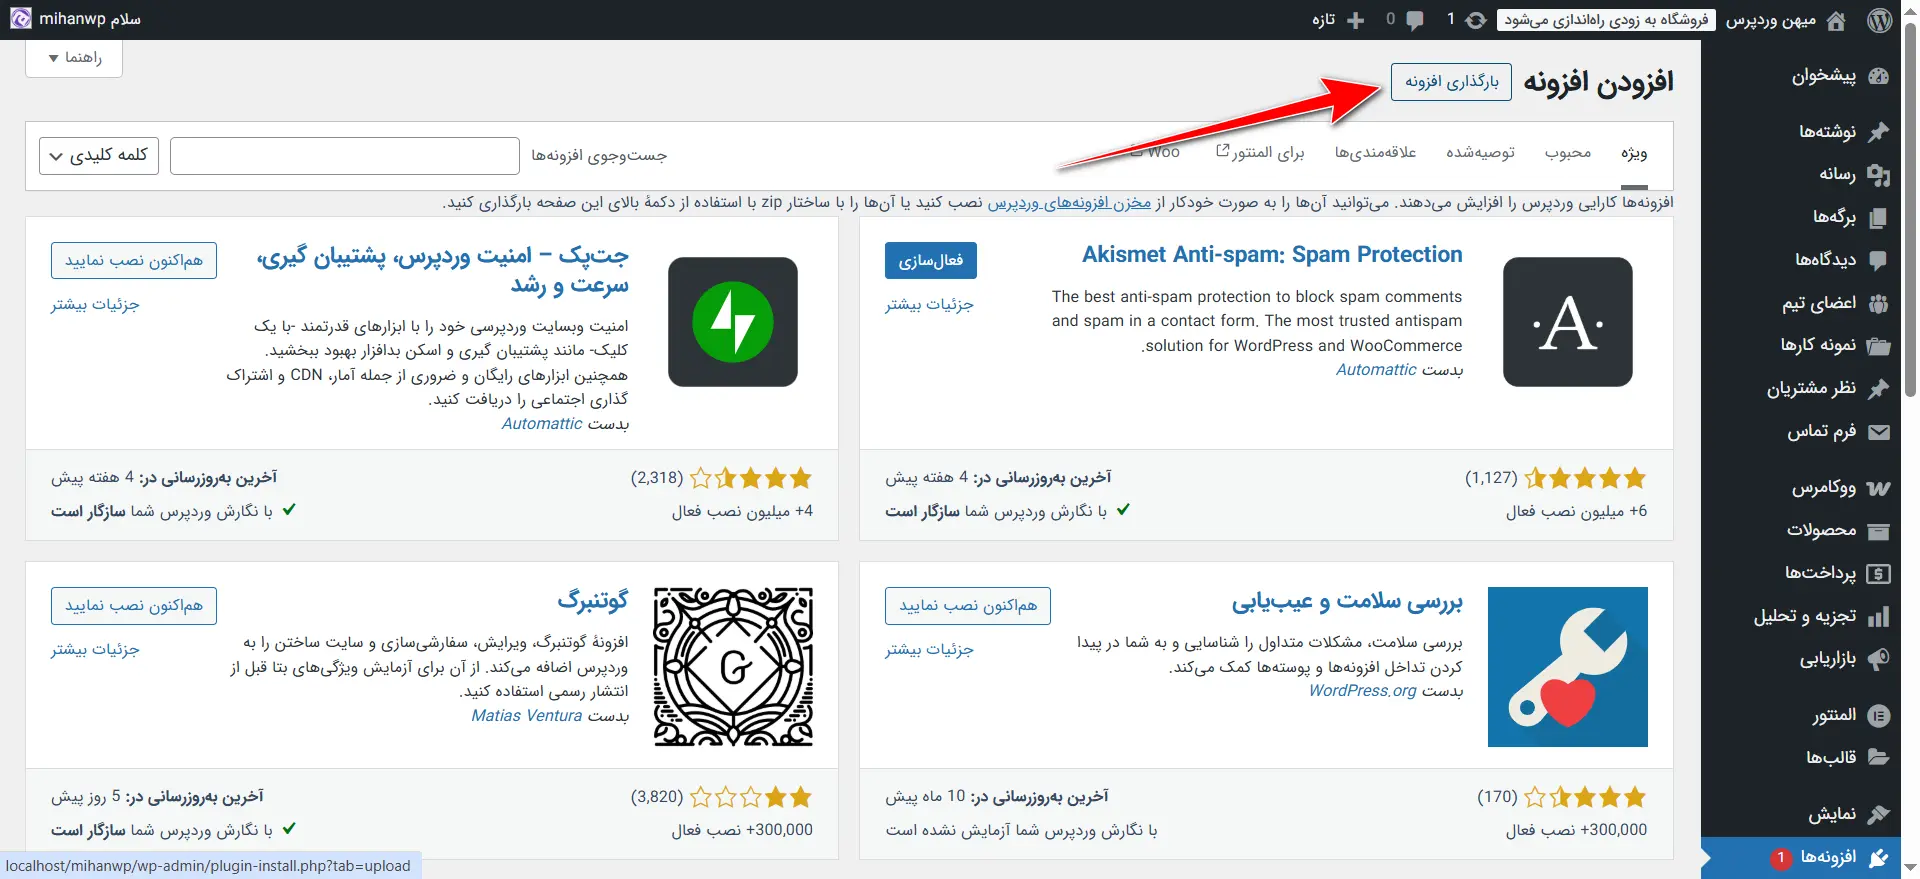
Task: Click the Health Check wrench thumbnail
Action: [x=1568, y=667]
